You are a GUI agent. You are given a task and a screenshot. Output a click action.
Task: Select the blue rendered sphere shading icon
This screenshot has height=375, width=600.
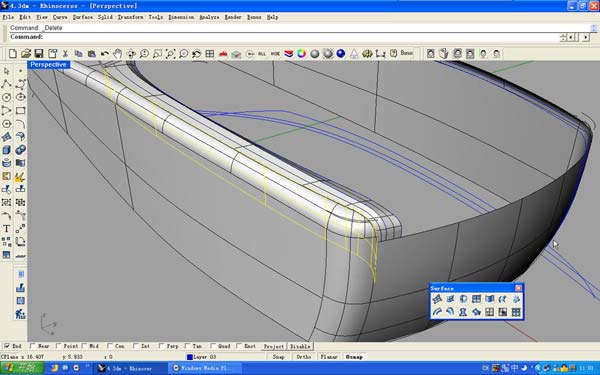click(x=341, y=54)
